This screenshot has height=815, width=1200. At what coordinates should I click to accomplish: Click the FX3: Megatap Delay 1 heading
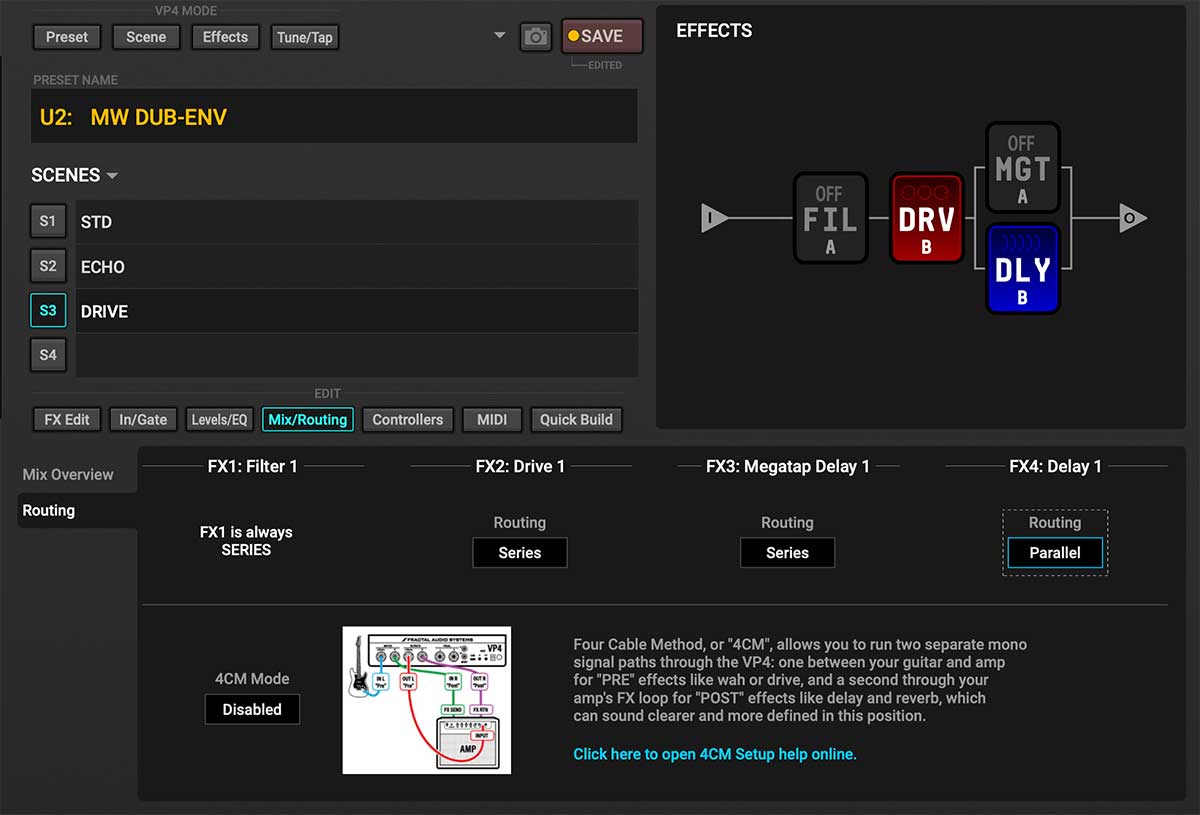788,466
